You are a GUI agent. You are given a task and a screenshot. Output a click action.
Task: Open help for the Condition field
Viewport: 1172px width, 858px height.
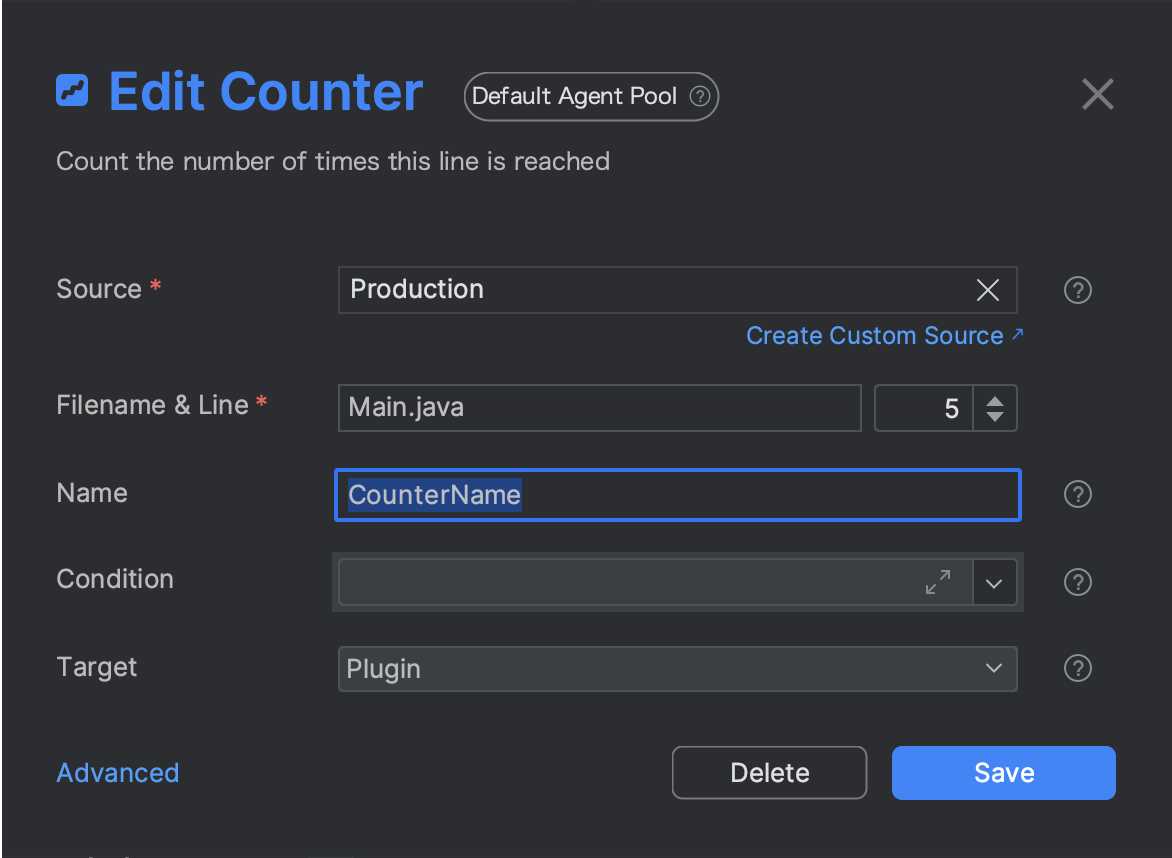(1077, 582)
